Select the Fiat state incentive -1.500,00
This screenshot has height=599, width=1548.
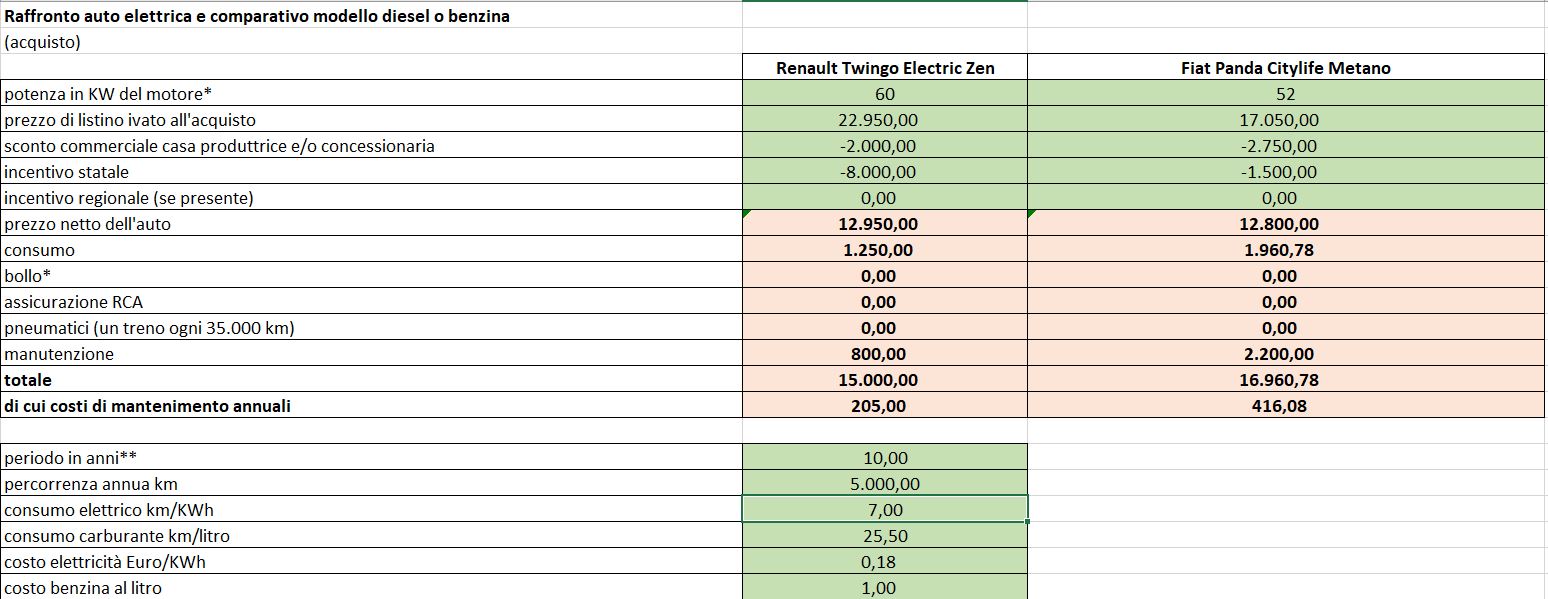(1286, 173)
